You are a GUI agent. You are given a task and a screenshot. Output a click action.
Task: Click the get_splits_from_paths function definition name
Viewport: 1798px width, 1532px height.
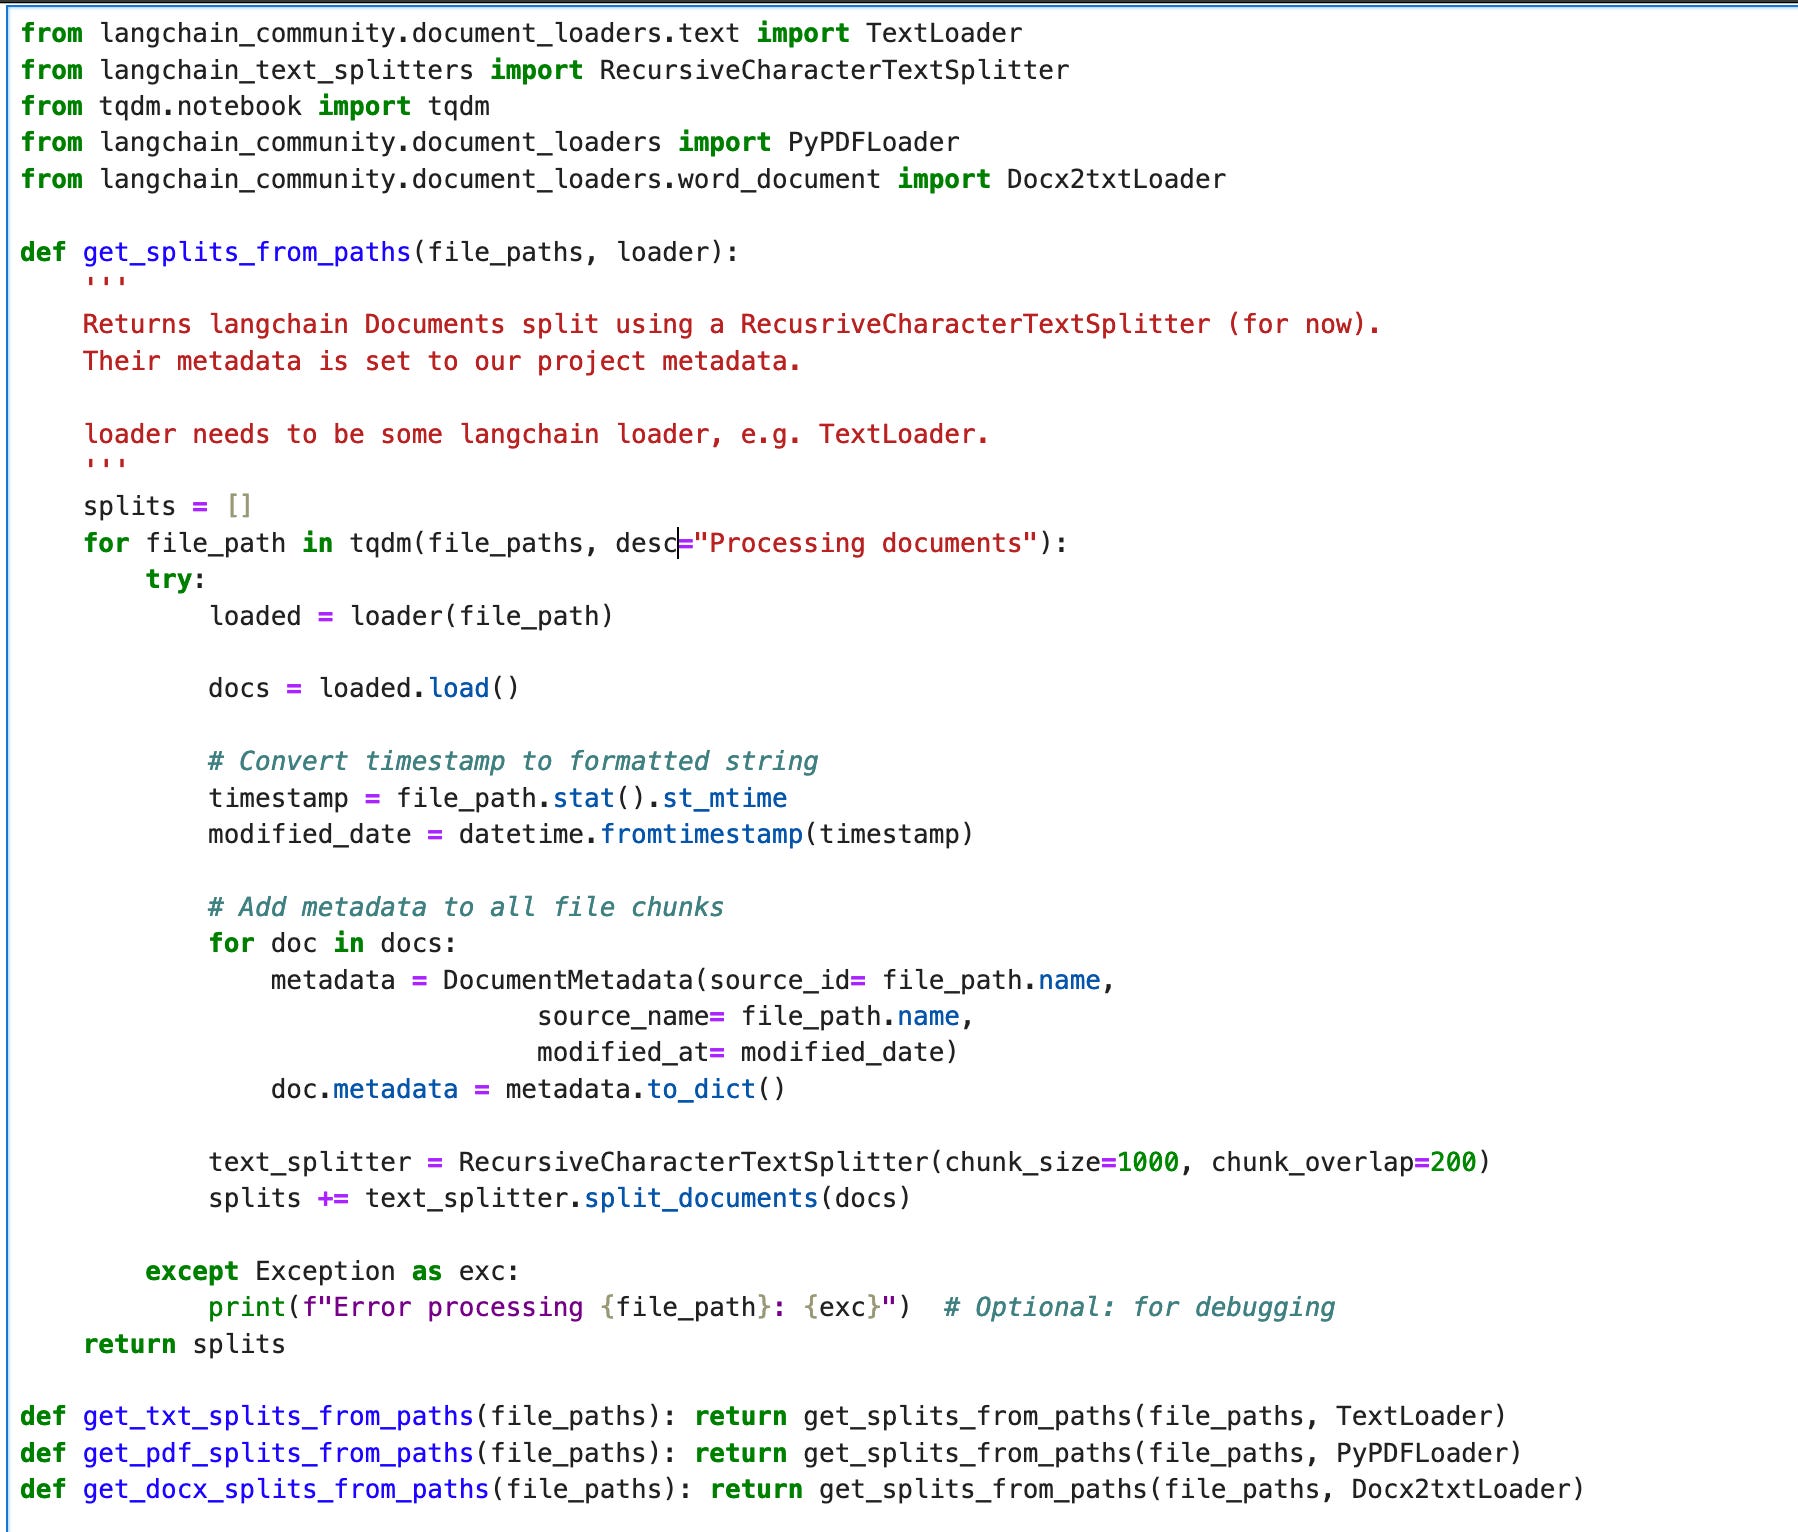[x=247, y=252]
